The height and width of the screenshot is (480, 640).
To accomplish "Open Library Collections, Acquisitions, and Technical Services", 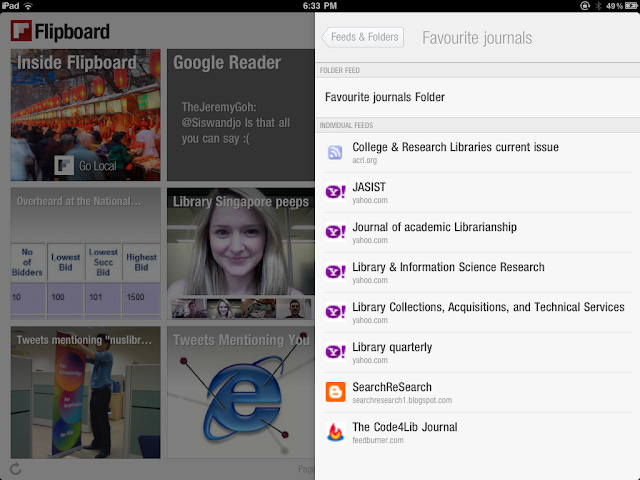I will click(x=478, y=313).
